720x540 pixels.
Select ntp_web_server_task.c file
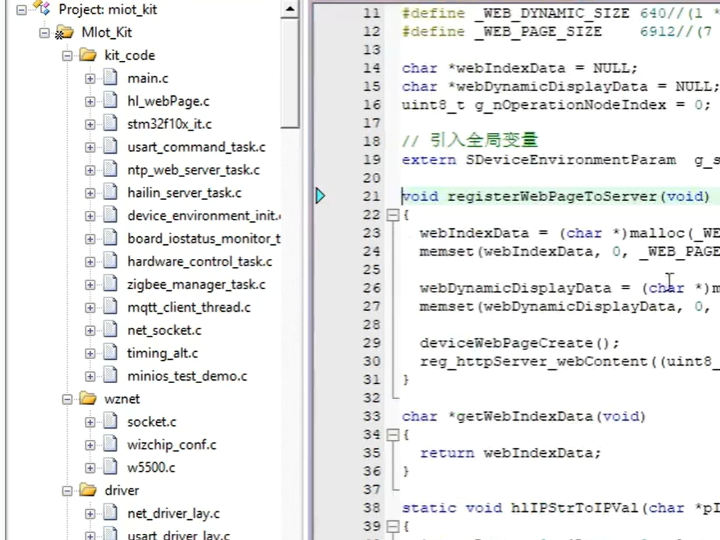[x=193, y=170]
